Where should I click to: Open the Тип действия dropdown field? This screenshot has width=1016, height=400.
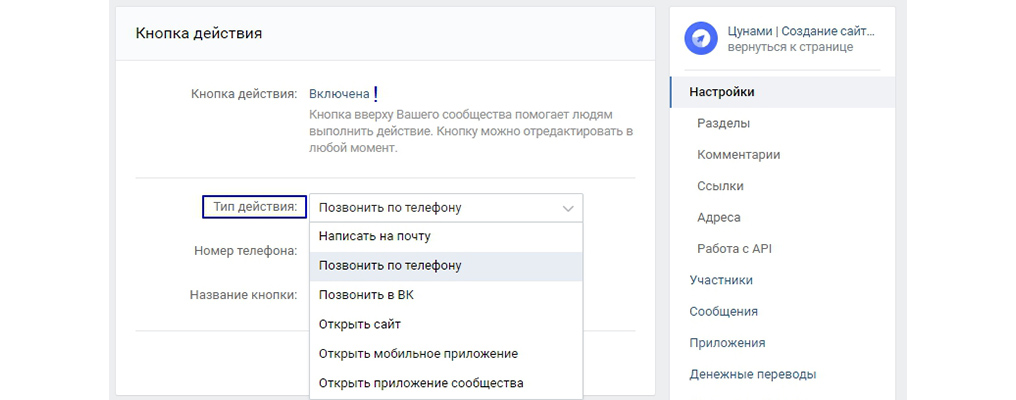coord(446,208)
